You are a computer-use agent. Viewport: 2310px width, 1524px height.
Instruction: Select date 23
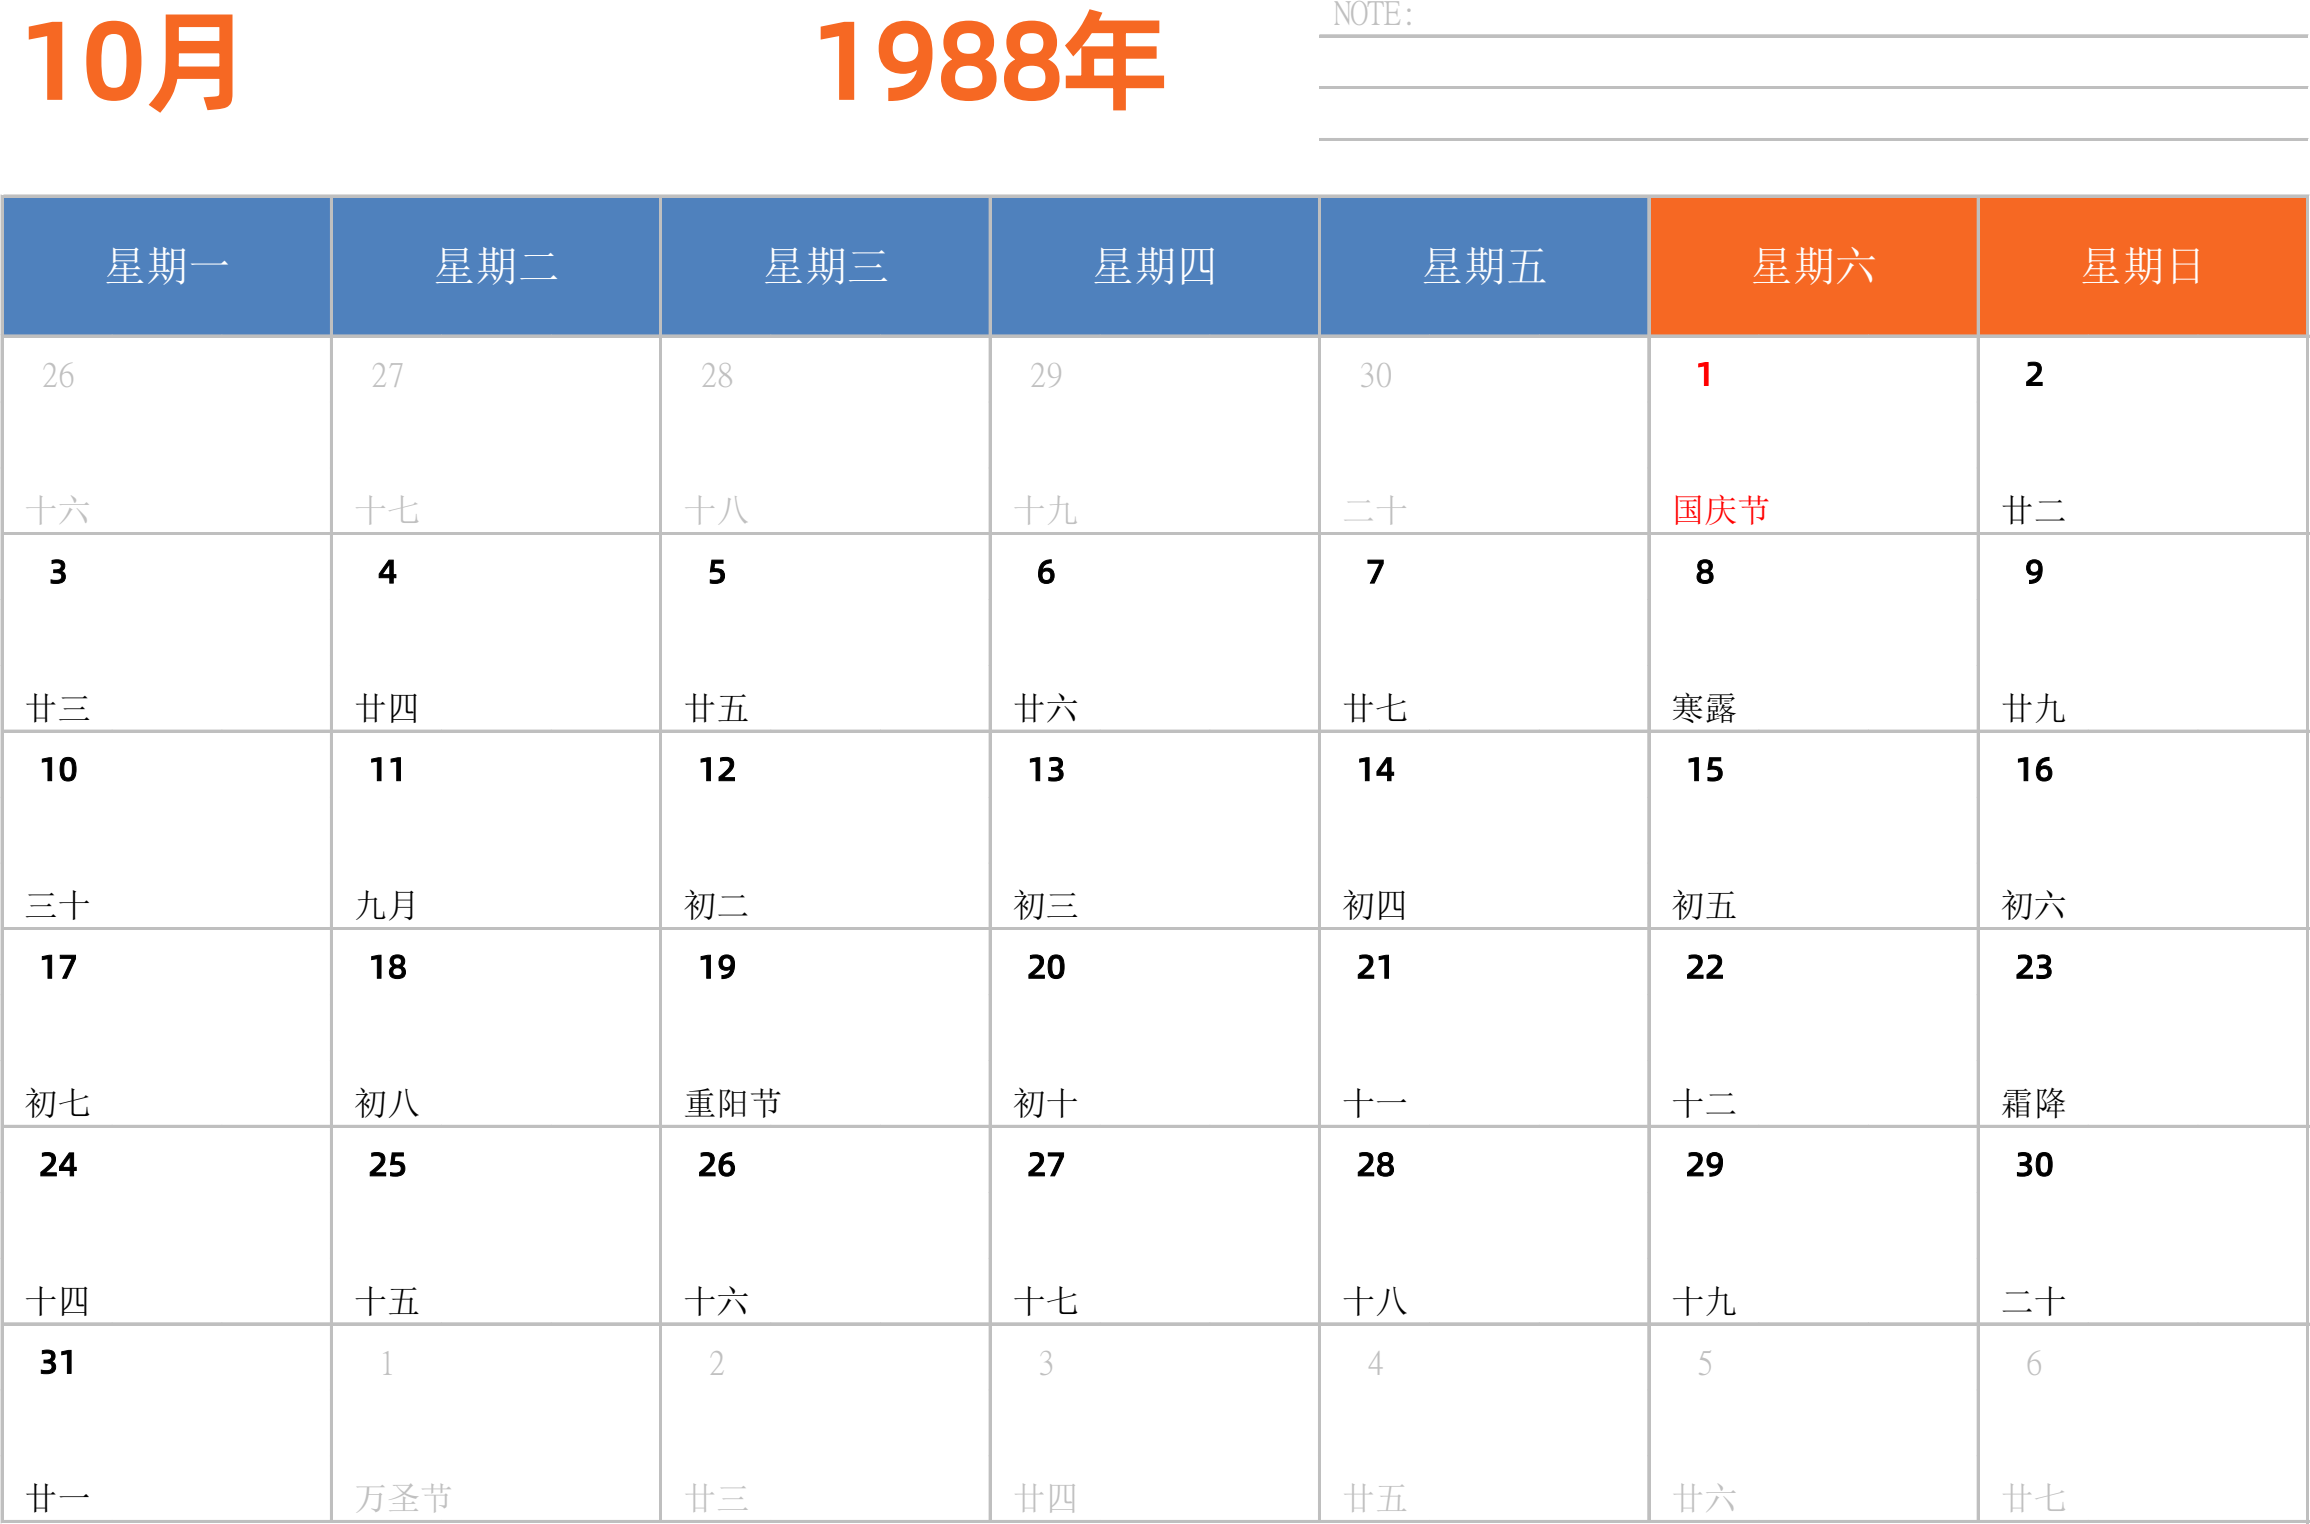click(x=2034, y=967)
